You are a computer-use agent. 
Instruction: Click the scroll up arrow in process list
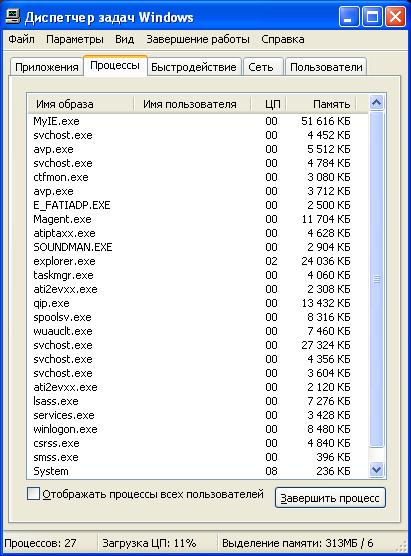click(376, 103)
